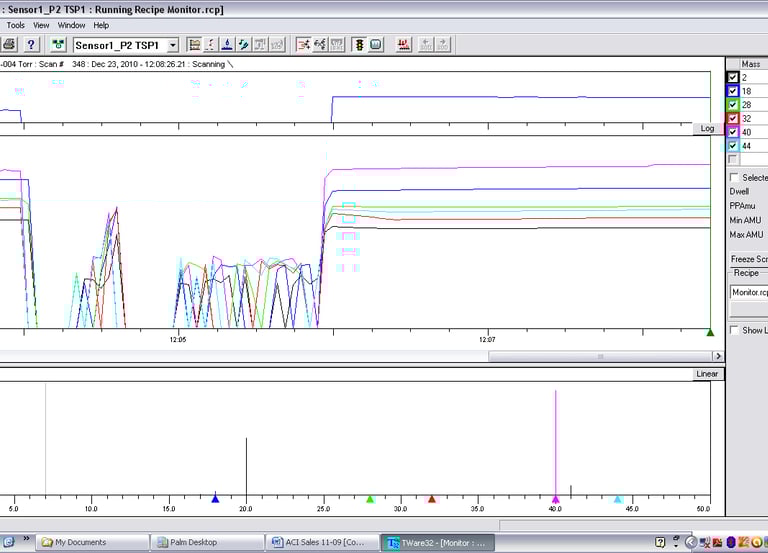Uncheck the mass 18 checkbox
This screenshot has height=553, width=768.
pyautogui.click(x=733, y=91)
